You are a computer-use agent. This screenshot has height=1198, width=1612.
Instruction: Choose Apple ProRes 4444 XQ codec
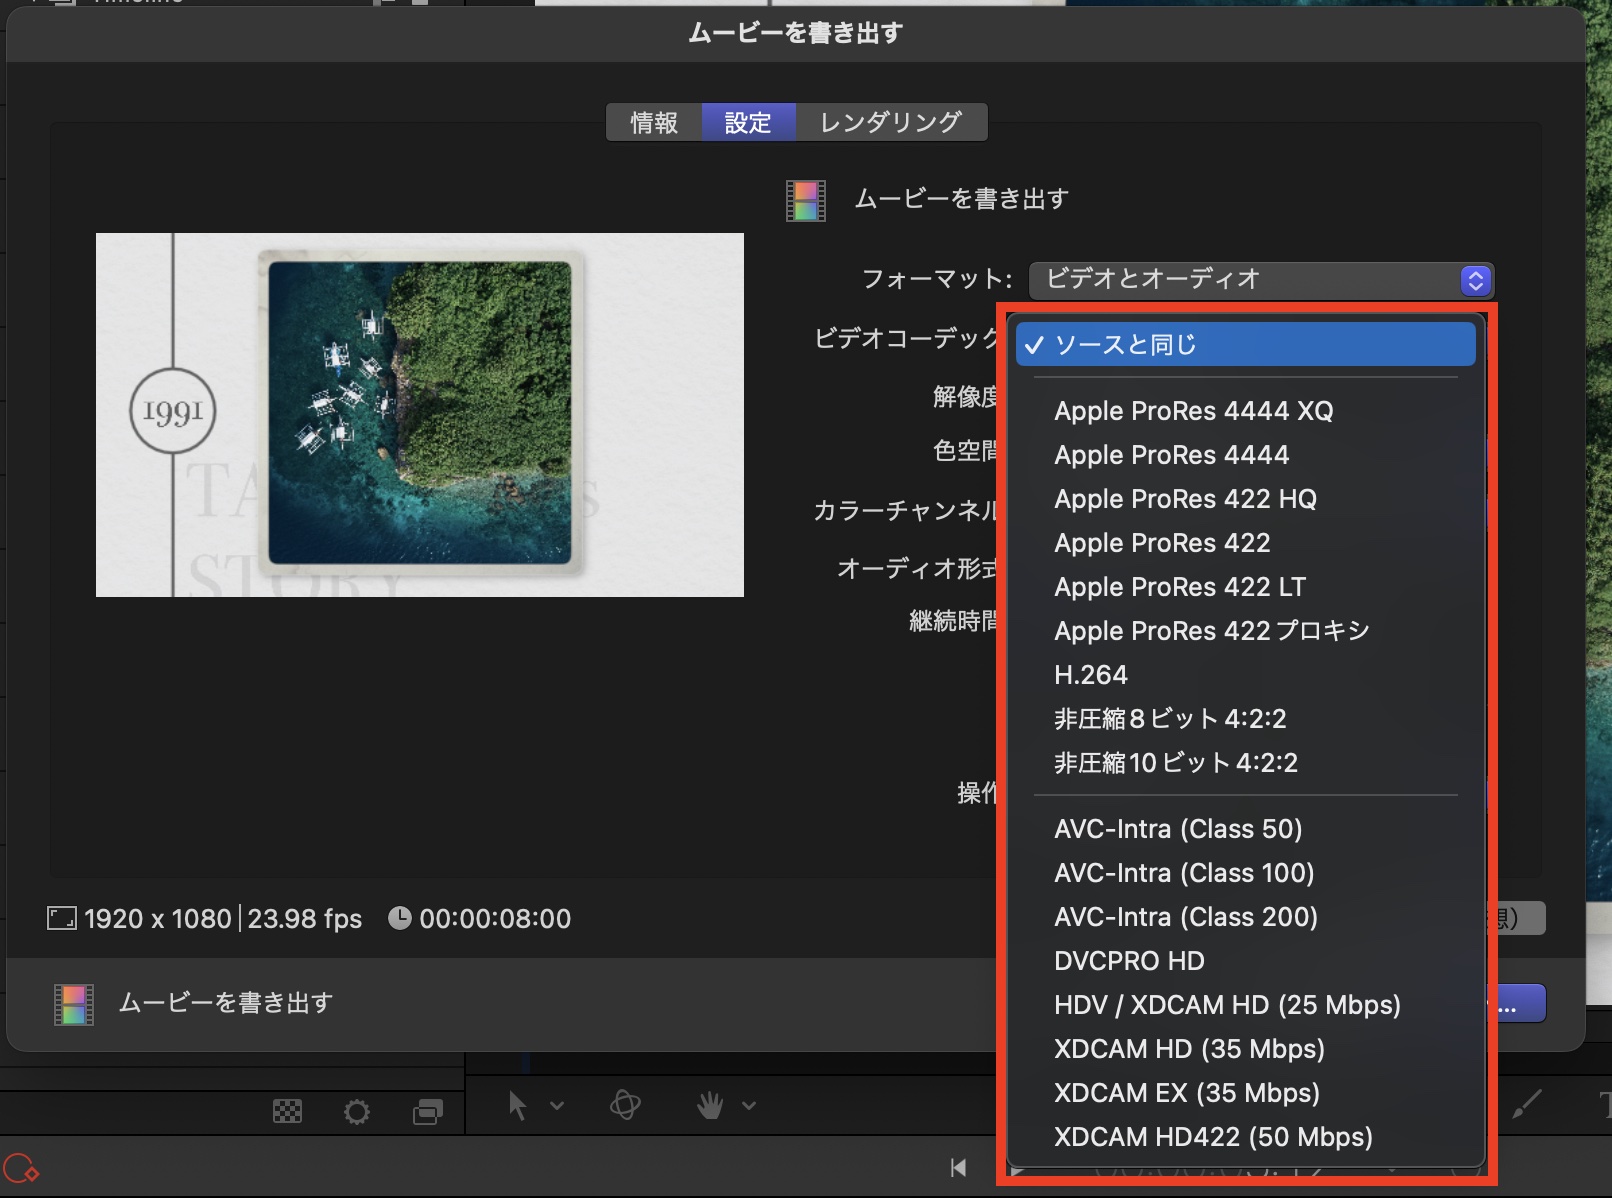[1193, 411]
